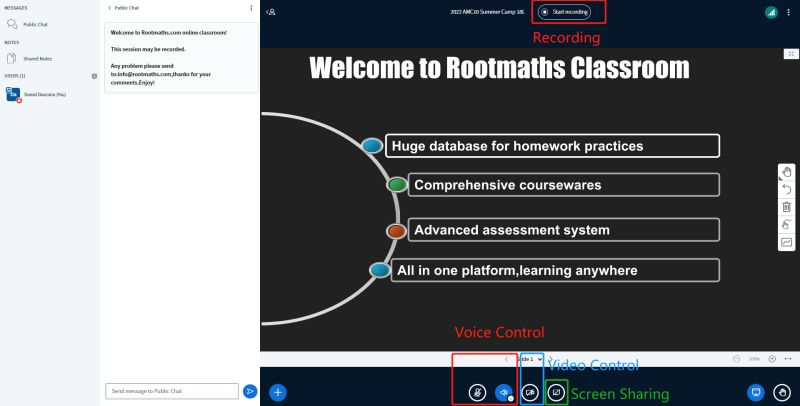Open the top-right three-dot options menu
Screen dimensions: 800x406
click(x=788, y=12)
